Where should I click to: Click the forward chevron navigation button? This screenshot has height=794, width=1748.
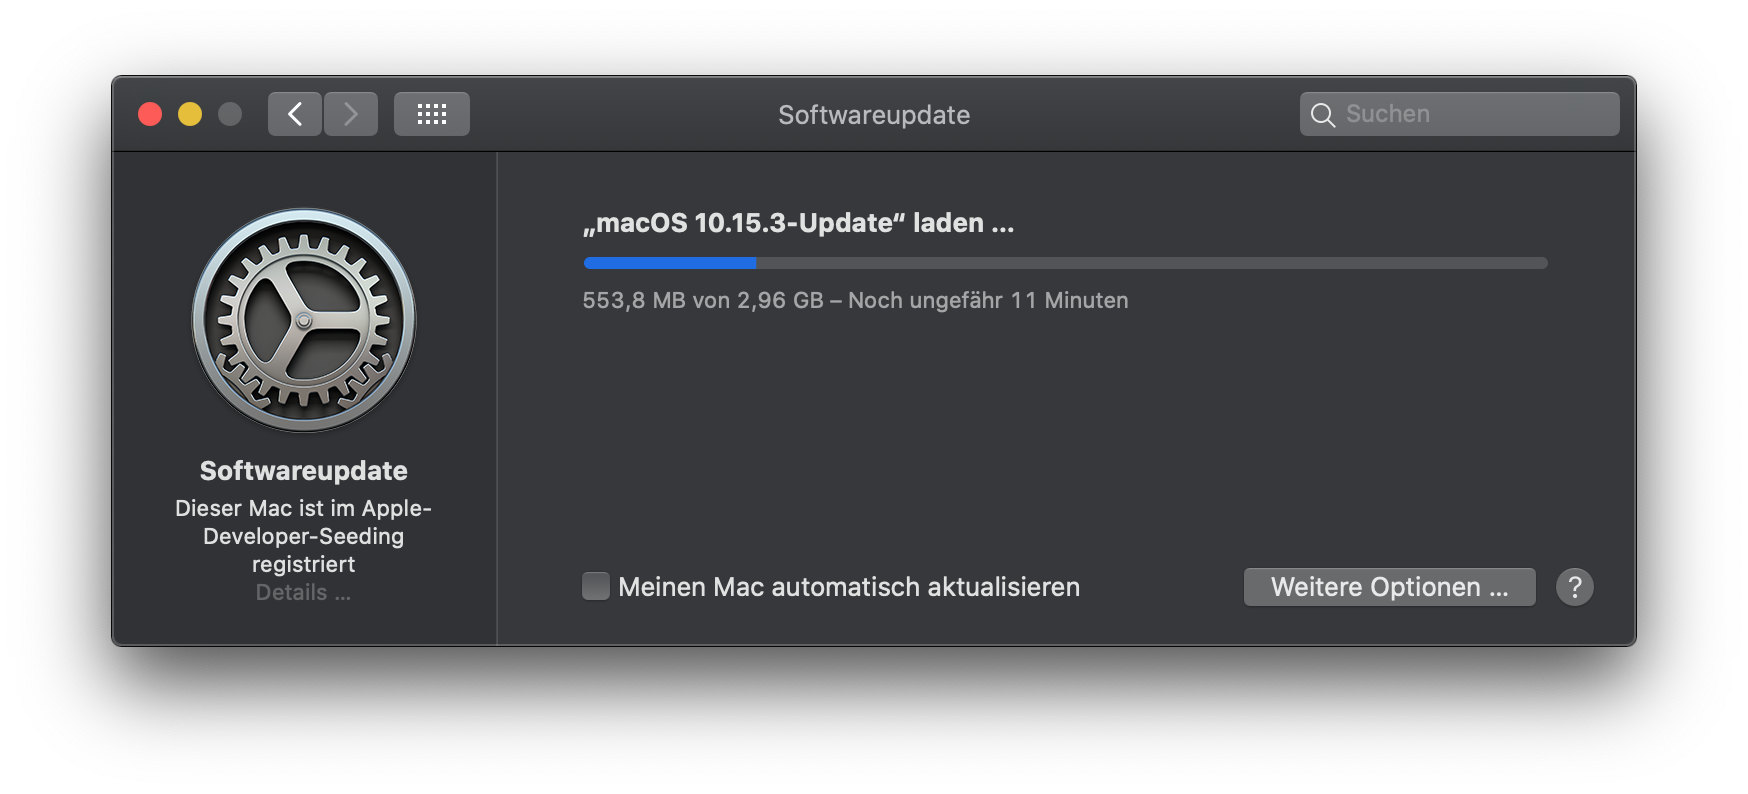tap(351, 114)
